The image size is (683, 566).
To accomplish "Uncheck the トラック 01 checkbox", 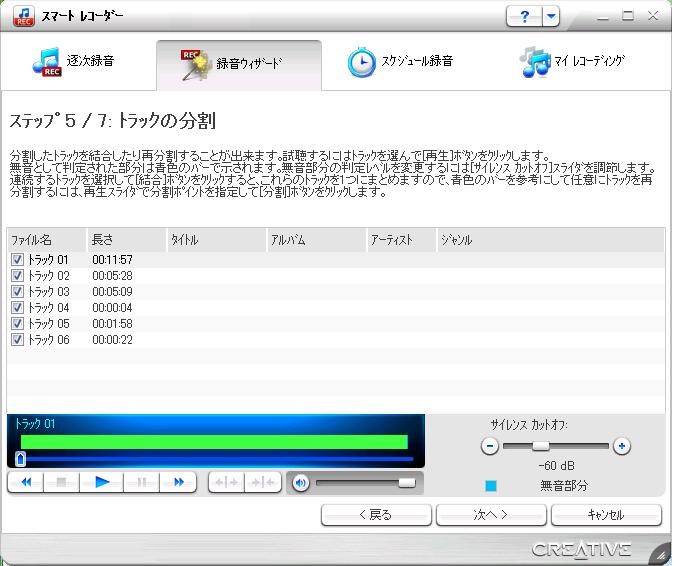I will (x=17, y=260).
